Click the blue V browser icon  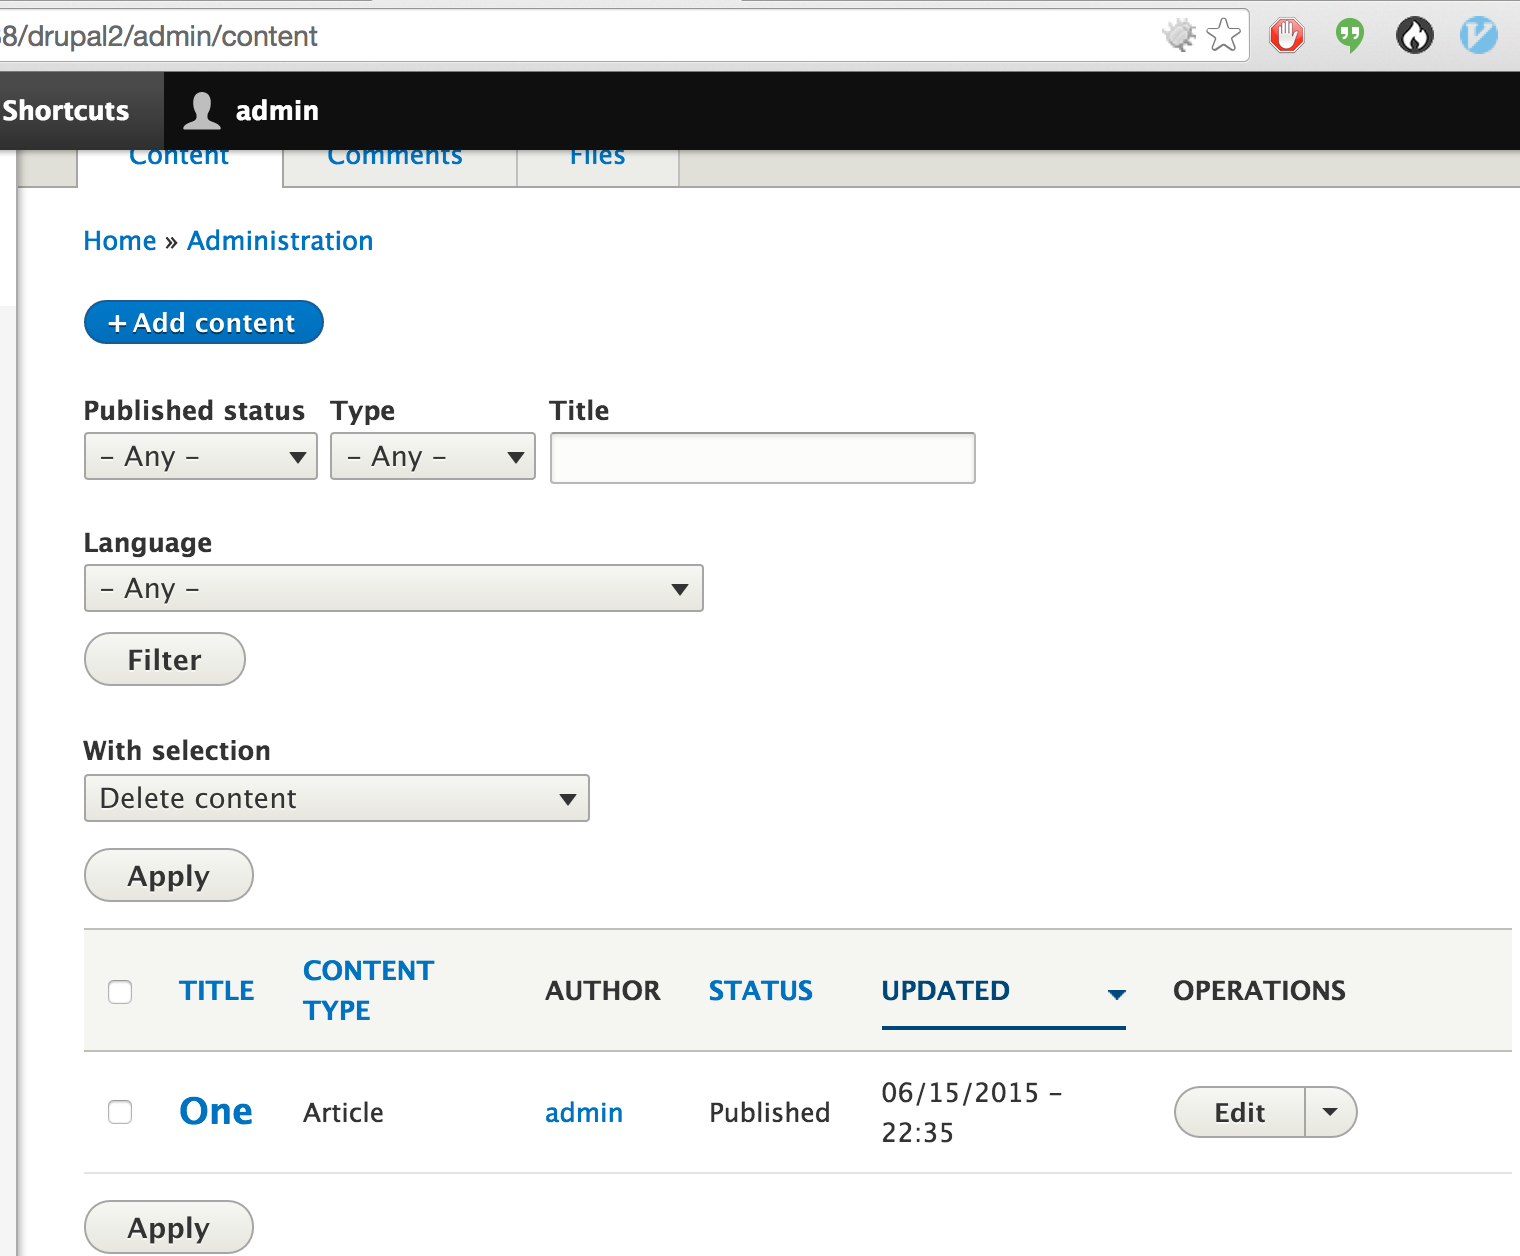pyautogui.click(x=1478, y=35)
